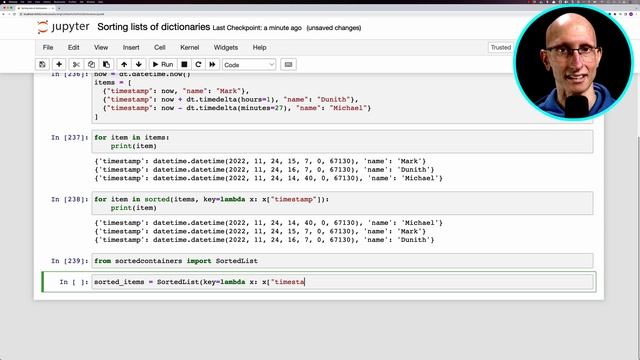The width and height of the screenshot is (640, 360).
Task: Open the Cell menu
Action: pyautogui.click(x=160, y=47)
